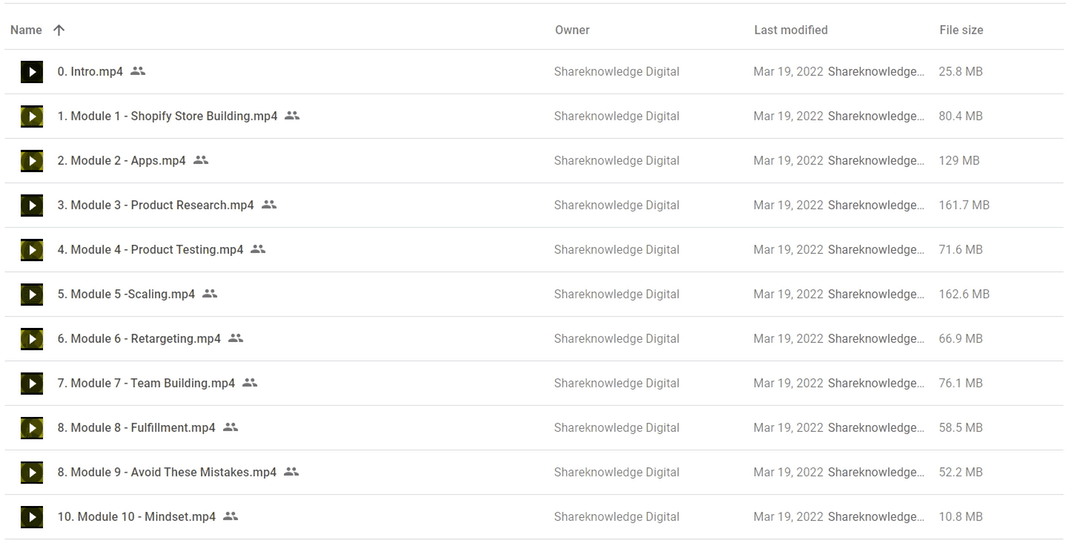Image resolution: width=1066 pixels, height=552 pixels.
Task: Click video icon of Module 1 Shopify Store Building
Action: [x=32, y=116]
